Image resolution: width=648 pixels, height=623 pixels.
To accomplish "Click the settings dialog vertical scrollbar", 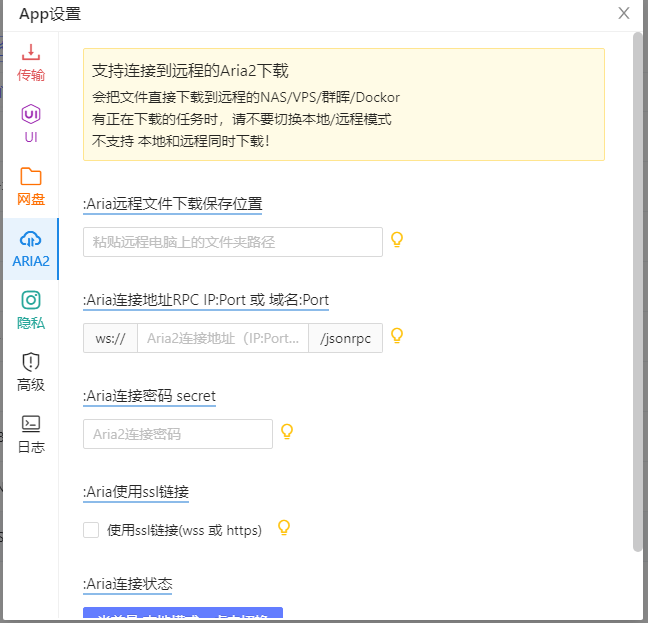I will 638,291.
